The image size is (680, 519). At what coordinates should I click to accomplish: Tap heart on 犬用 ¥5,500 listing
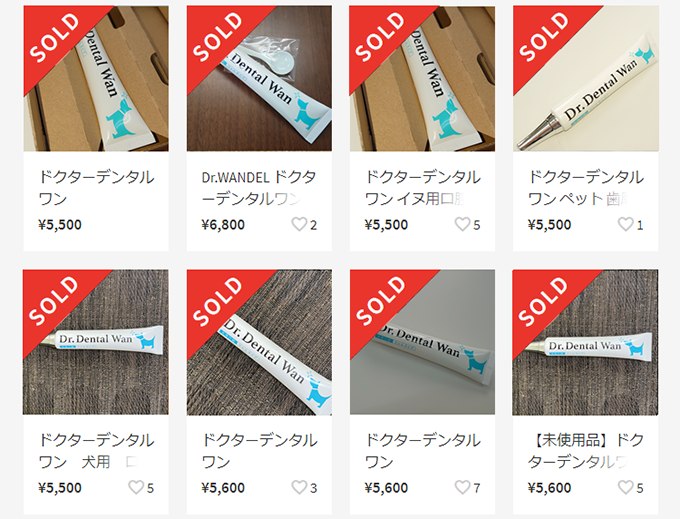[x=136, y=487]
